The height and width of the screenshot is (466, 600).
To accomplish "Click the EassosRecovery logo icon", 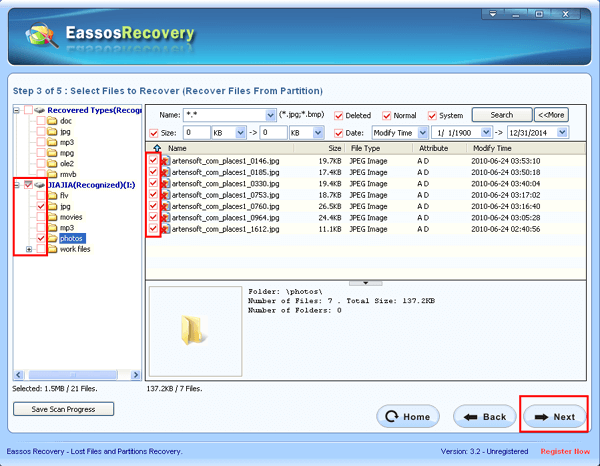I will pos(41,35).
